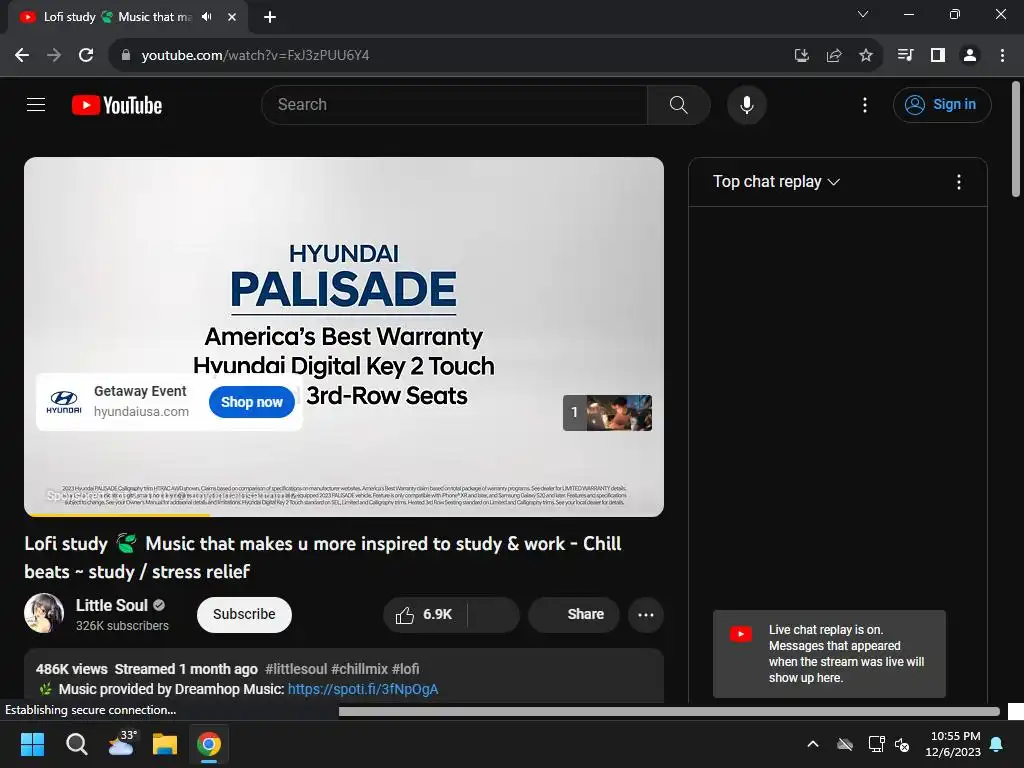Screen dimensions: 1024x768
Task: Open YouTube settings three-dot menu
Action: pyautogui.click(x=865, y=104)
